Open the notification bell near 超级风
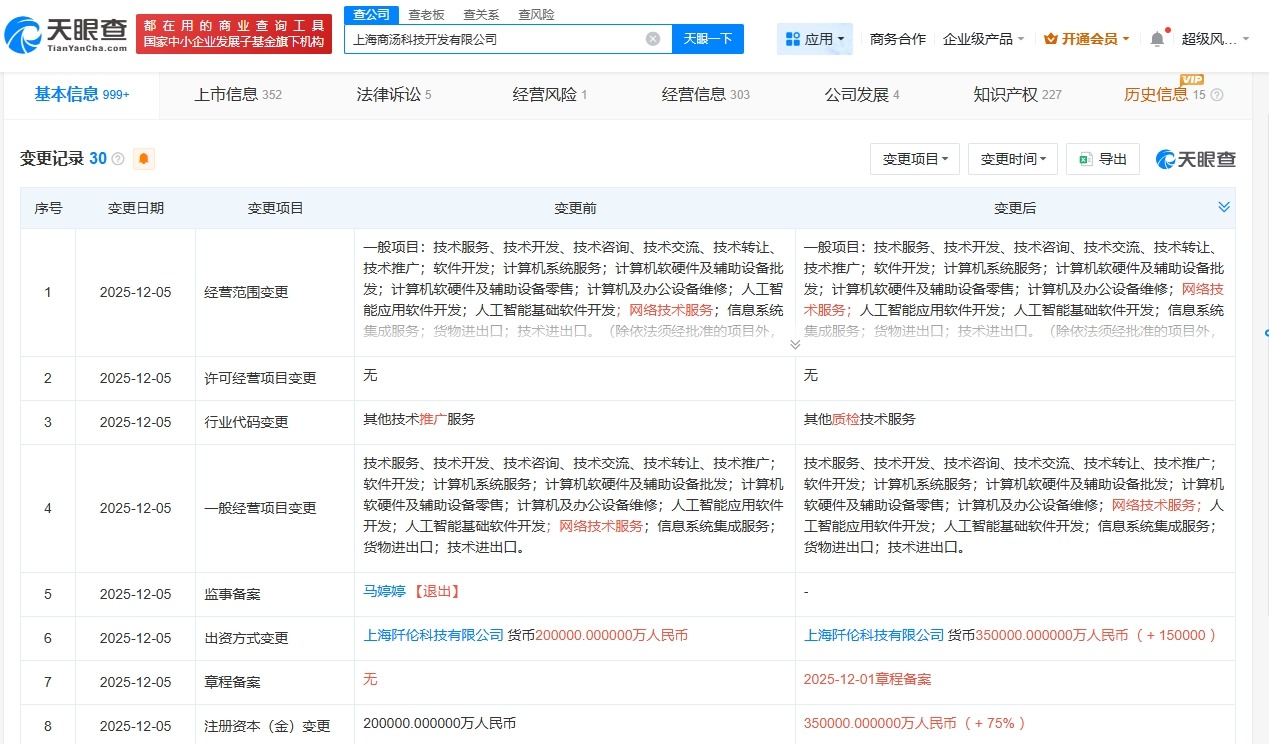The width and height of the screenshot is (1269, 744). [x=1157, y=37]
